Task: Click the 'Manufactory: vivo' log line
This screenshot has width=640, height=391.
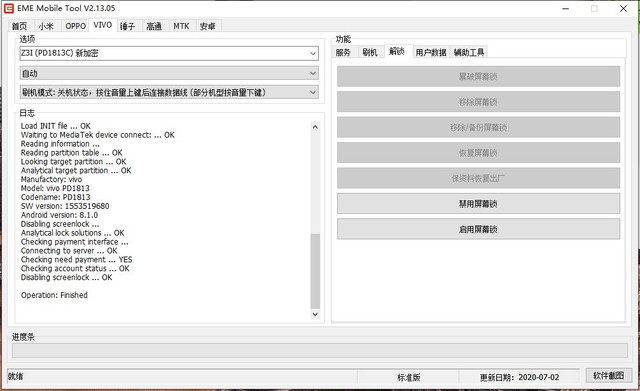Action: (x=51, y=179)
